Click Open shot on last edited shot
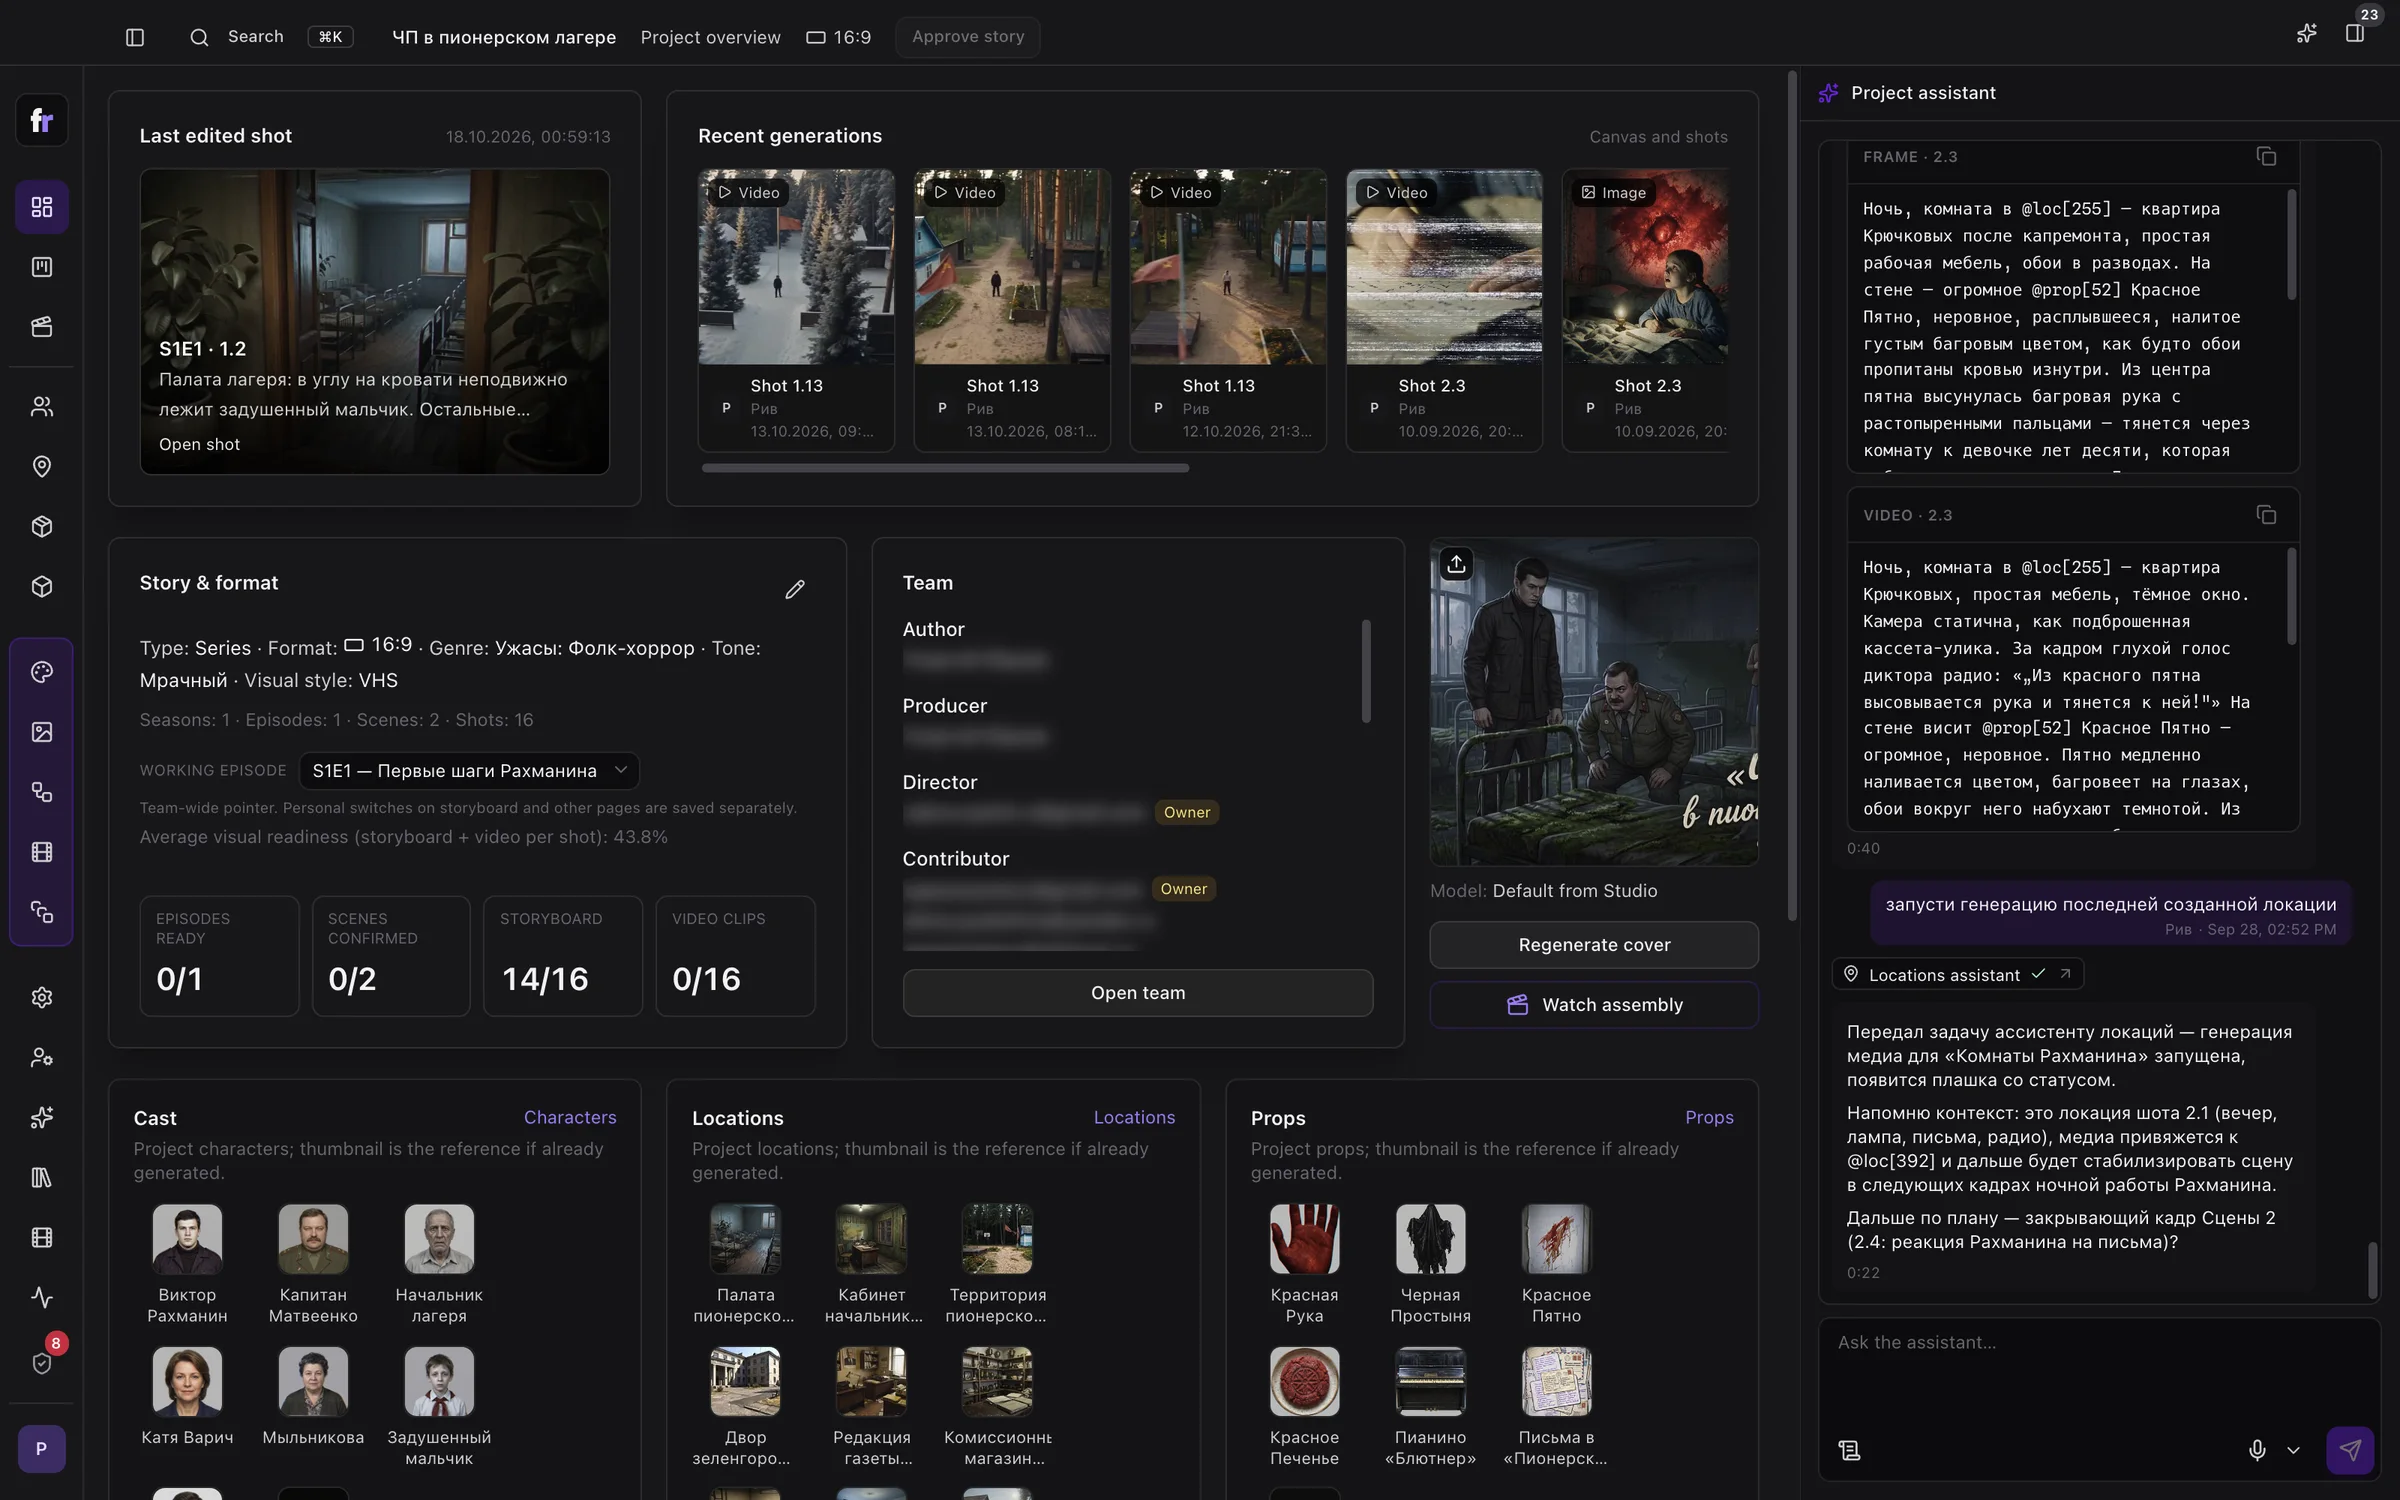 point(199,444)
